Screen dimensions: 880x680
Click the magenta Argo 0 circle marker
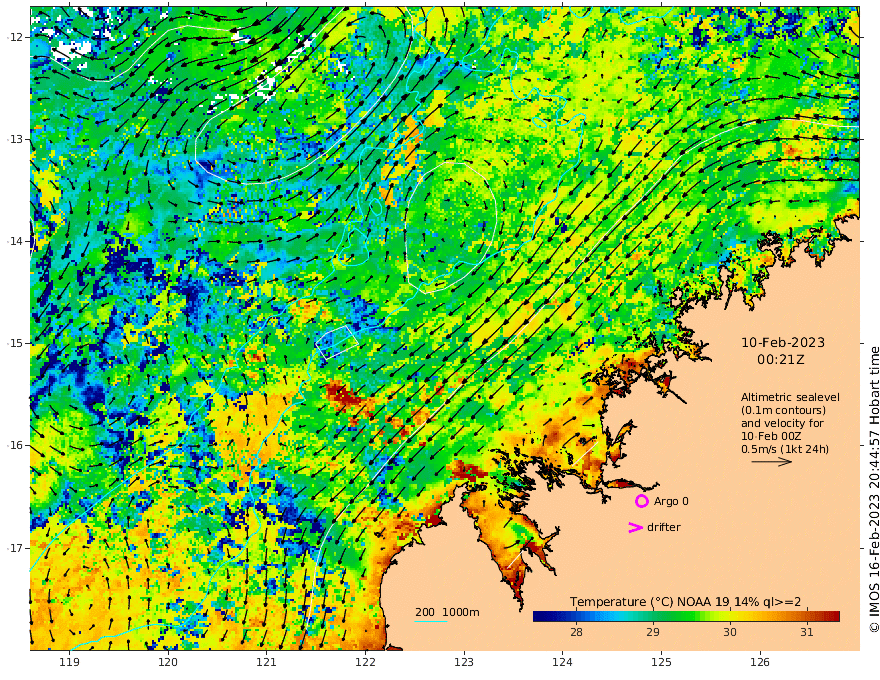pos(642,501)
